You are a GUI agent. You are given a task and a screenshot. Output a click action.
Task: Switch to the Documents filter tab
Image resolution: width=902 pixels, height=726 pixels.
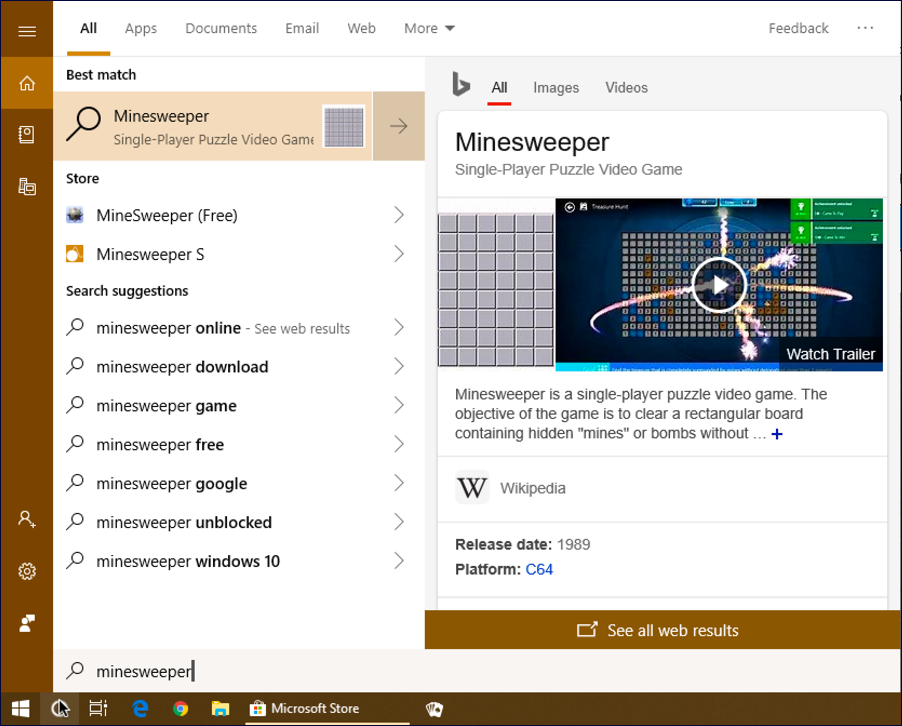[x=221, y=28]
